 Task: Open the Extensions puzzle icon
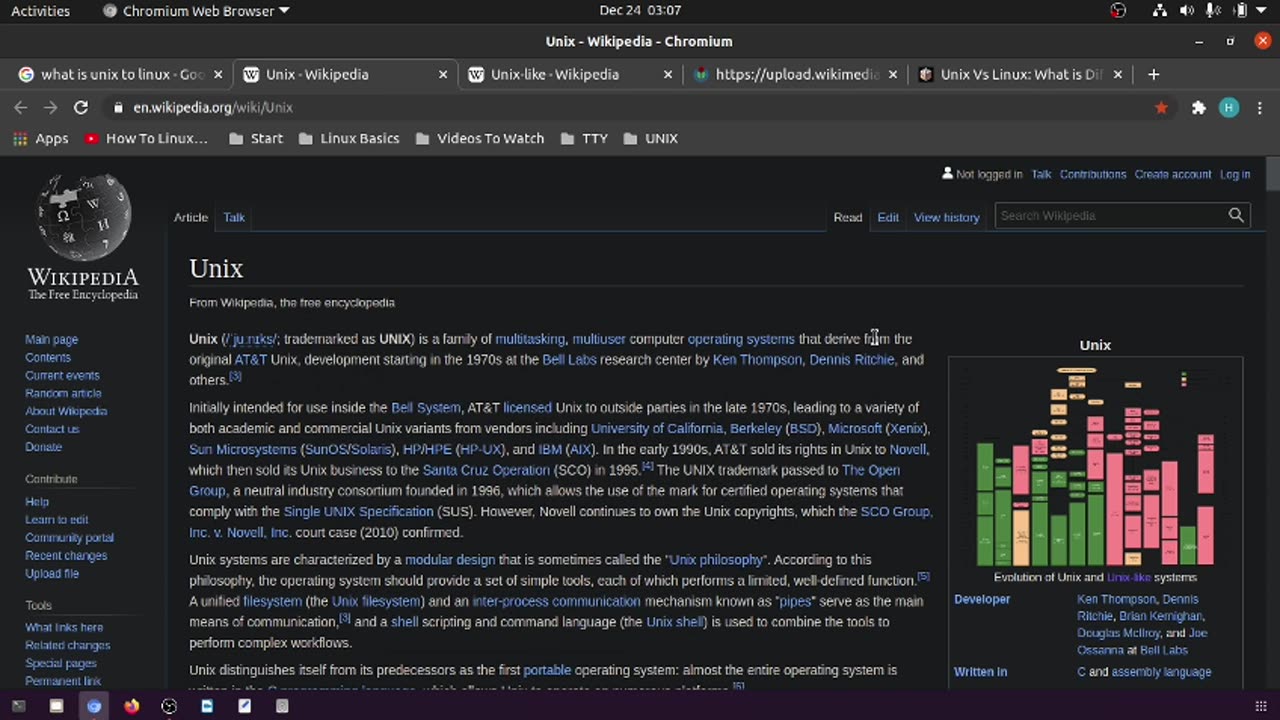1198,107
